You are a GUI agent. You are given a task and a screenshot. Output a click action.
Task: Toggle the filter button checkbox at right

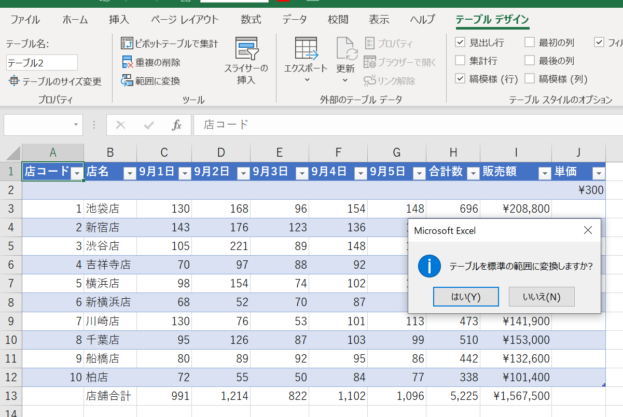coord(599,42)
